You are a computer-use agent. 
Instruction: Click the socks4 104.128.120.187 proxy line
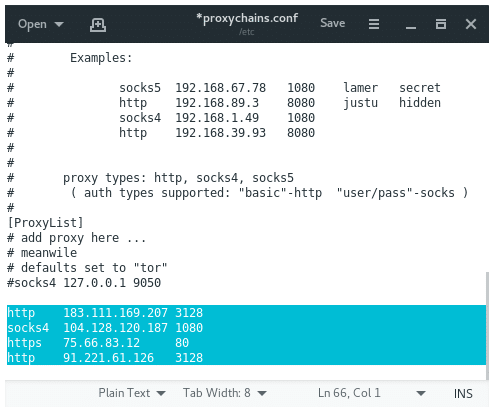click(x=246, y=328)
